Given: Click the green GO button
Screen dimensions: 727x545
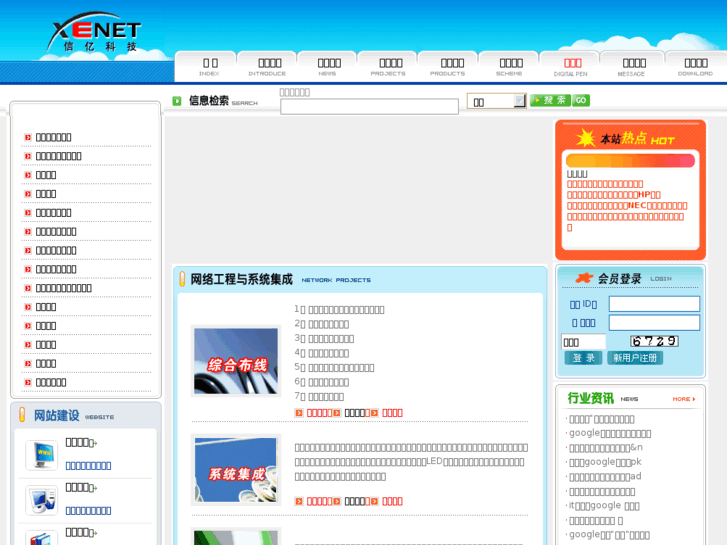Looking at the screenshot, I should 581,100.
